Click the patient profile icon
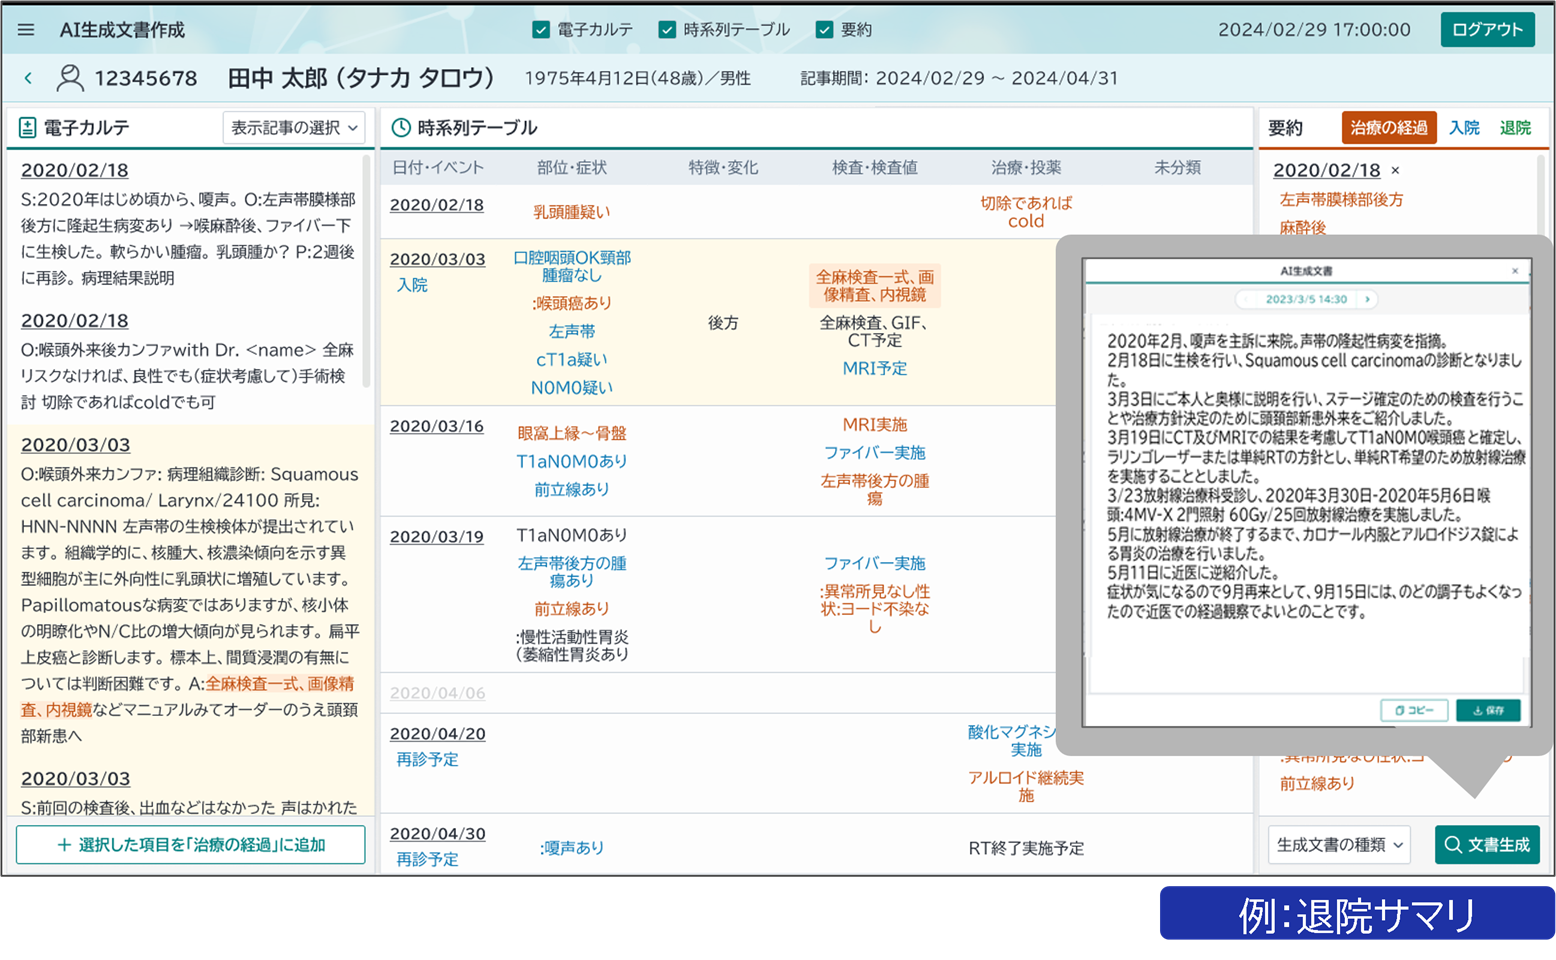The width and height of the screenshot is (1556, 960). (x=69, y=78)
